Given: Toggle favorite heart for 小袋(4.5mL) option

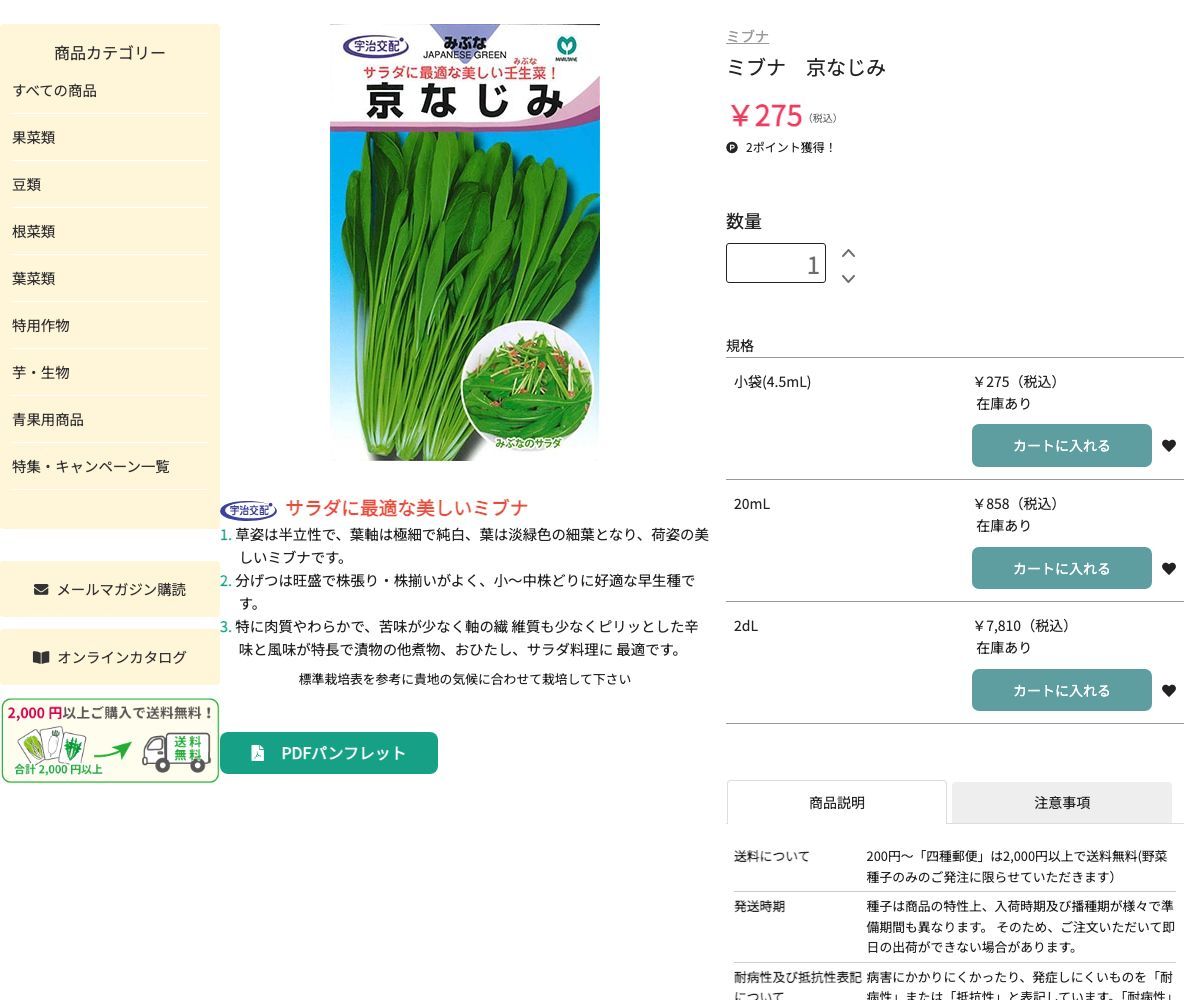Looking at the screenshot, I should [x=1169, y=446].
